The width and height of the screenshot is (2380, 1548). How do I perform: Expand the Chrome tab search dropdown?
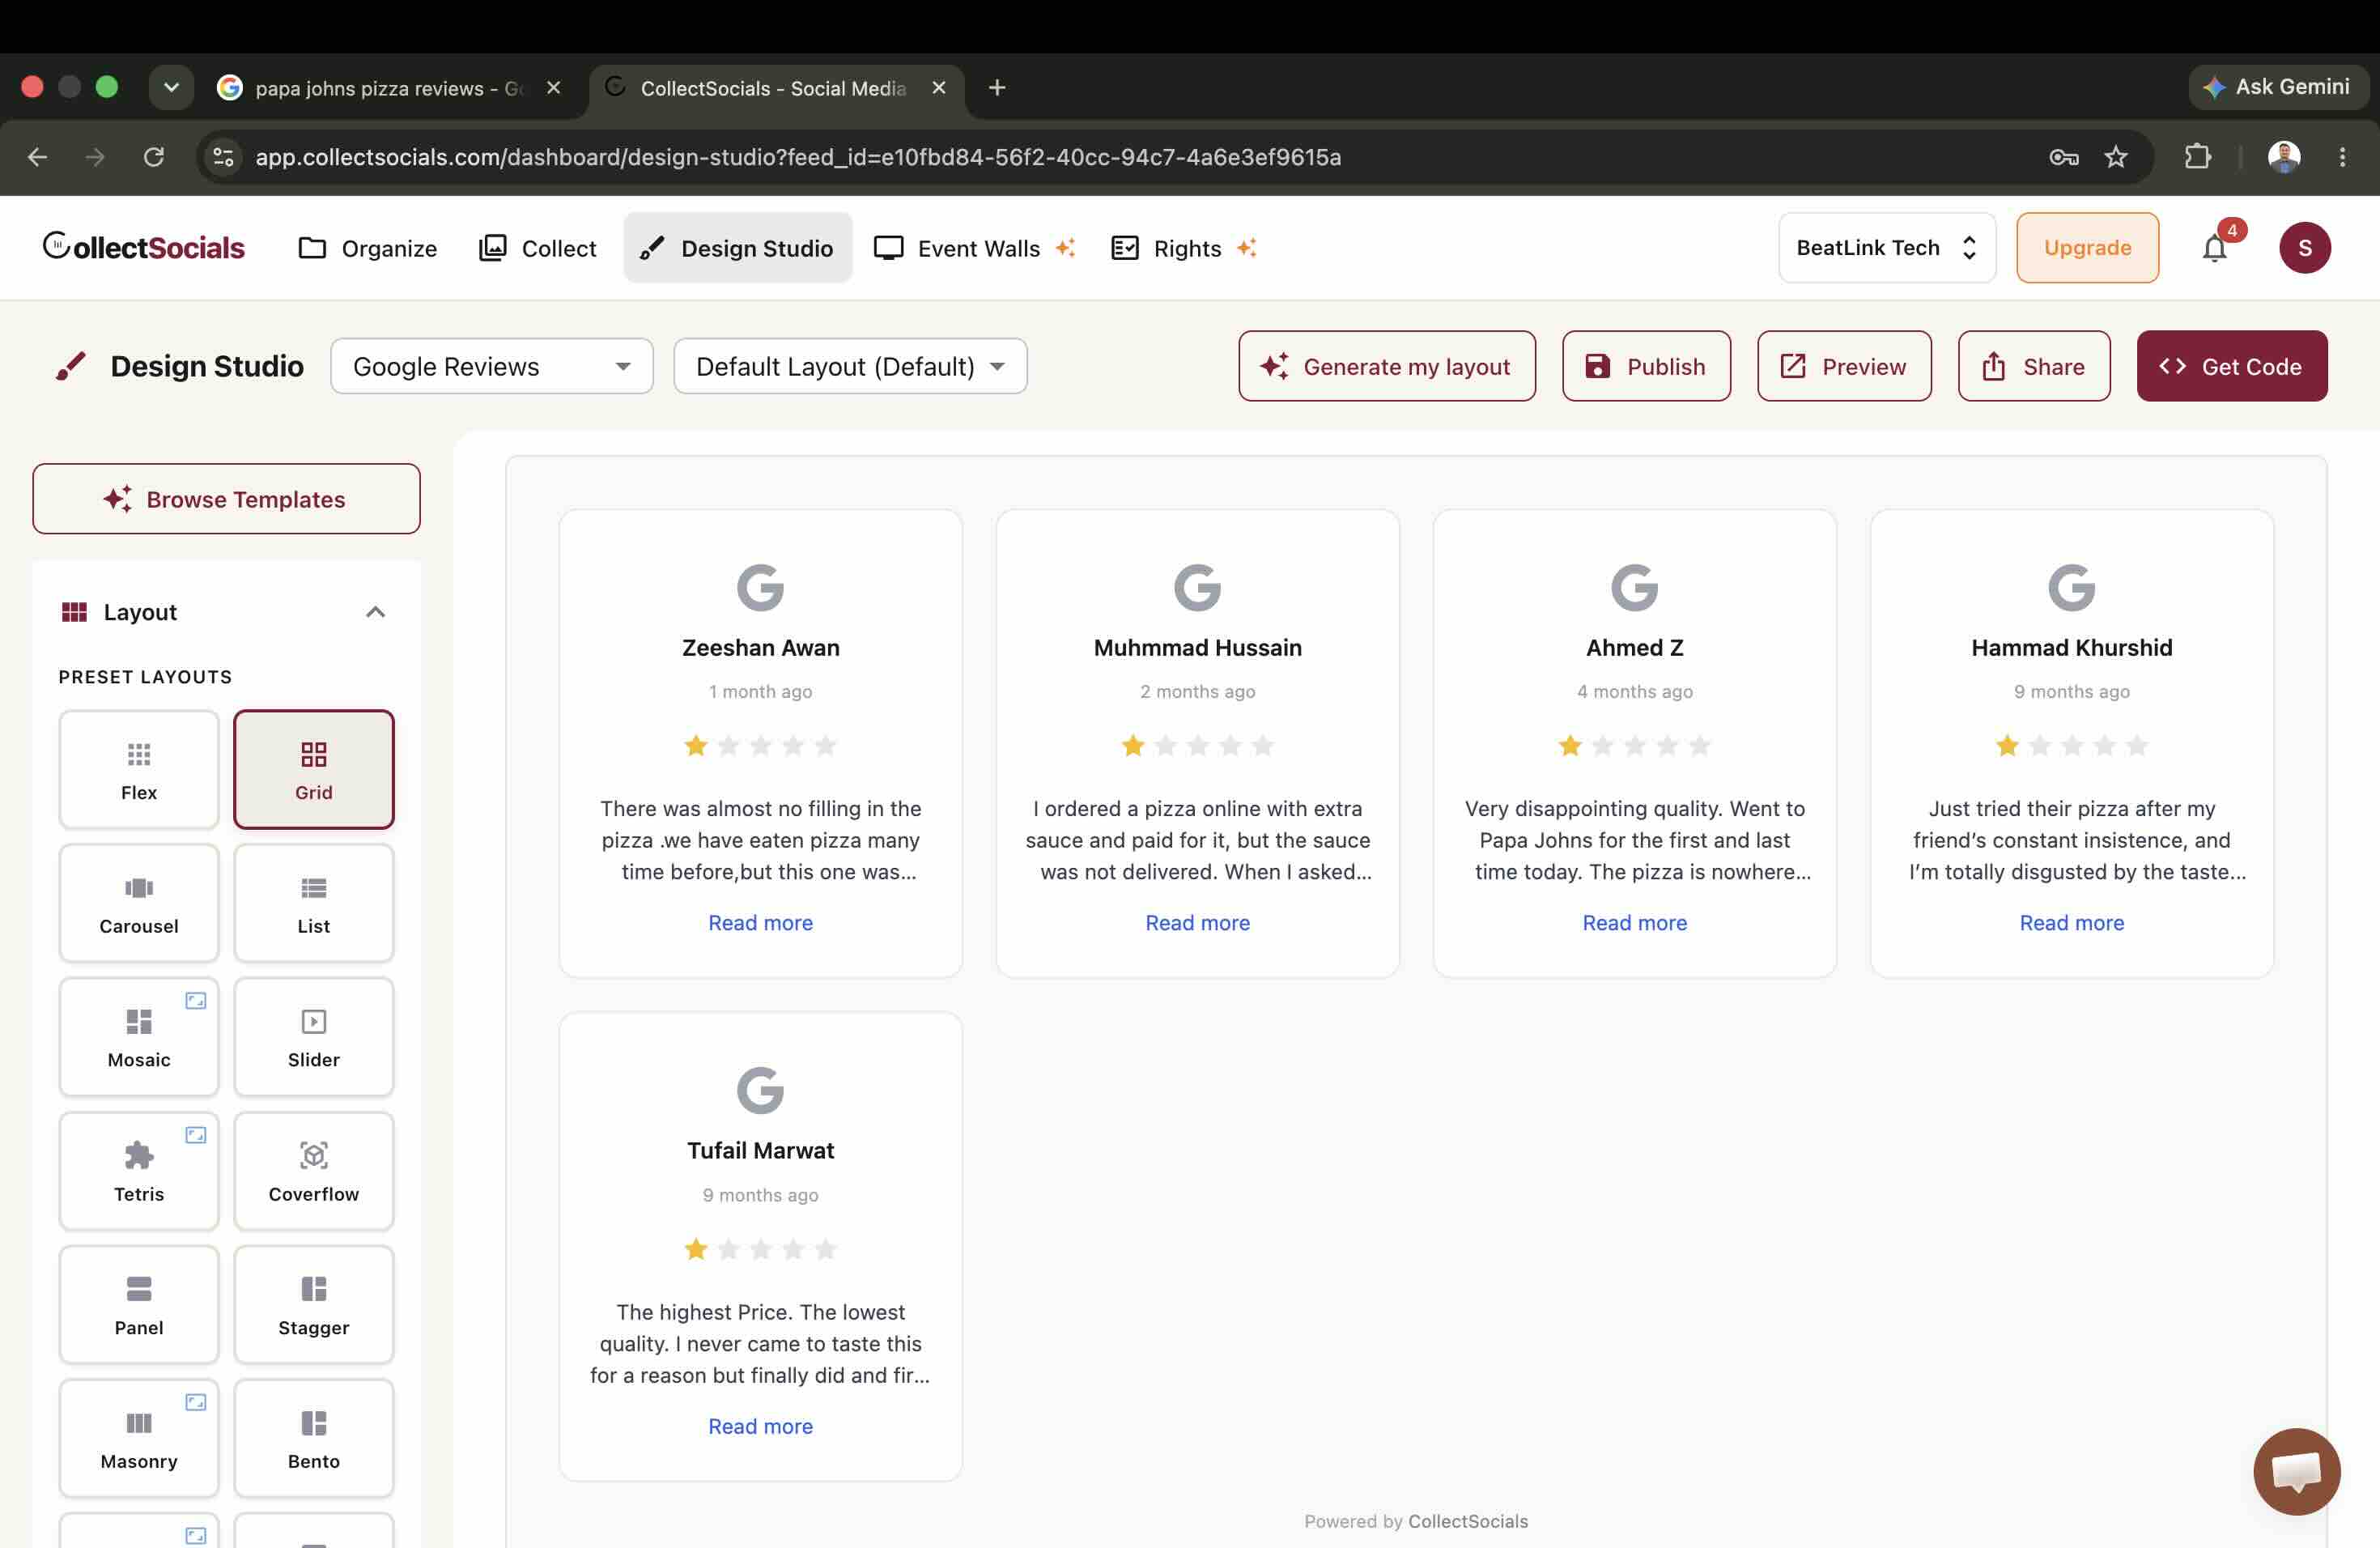[171, 88]
